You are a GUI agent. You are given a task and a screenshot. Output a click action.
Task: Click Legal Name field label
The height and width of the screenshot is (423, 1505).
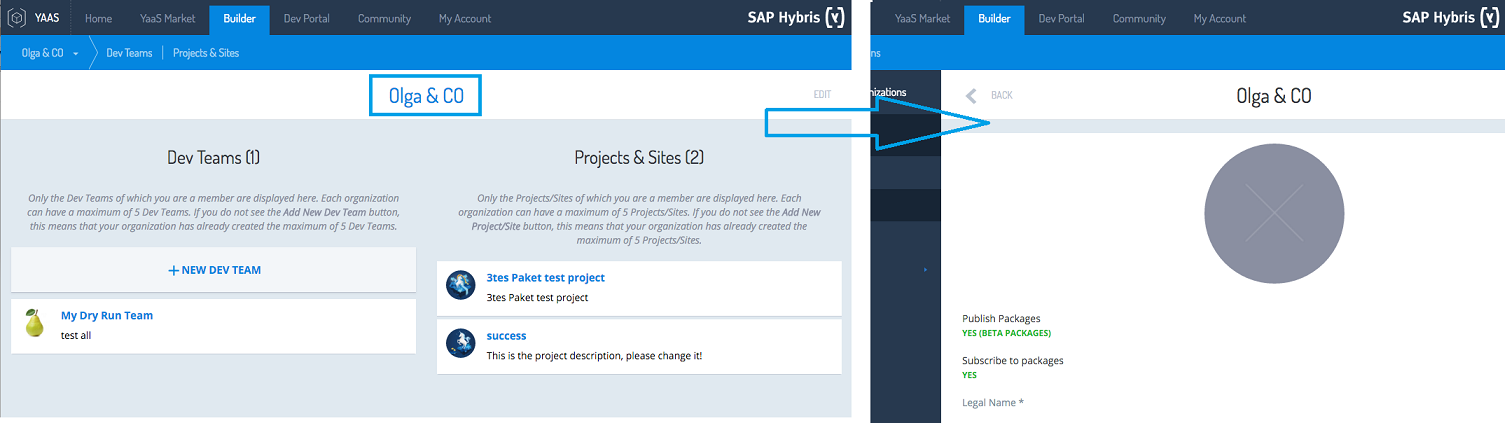coord(993,403)
